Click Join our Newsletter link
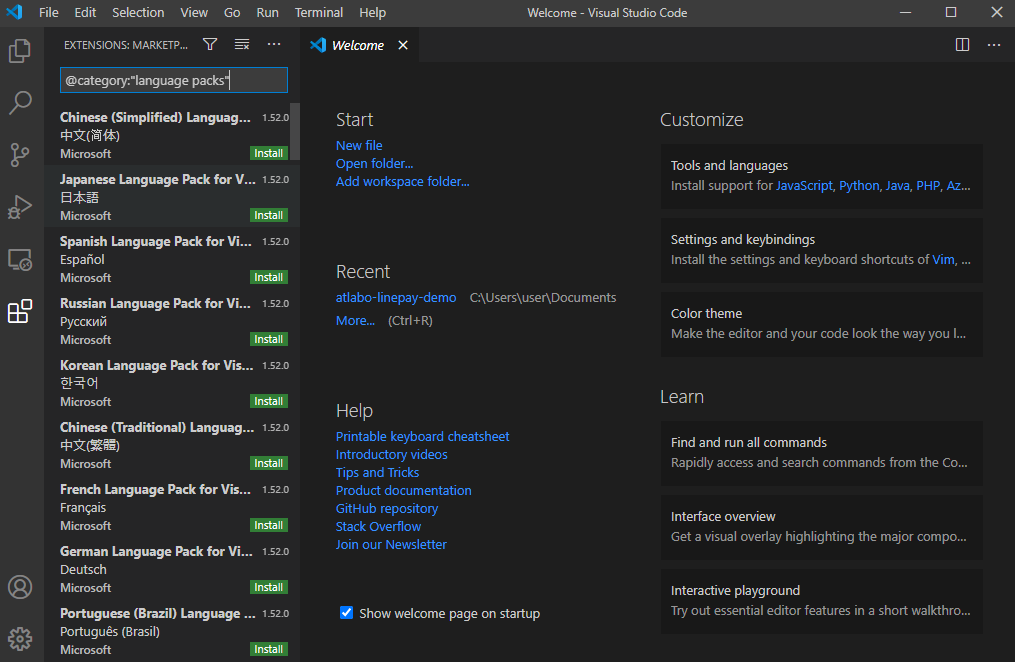The width and height of the screenshot is (1015, 662). pos(391,545)
